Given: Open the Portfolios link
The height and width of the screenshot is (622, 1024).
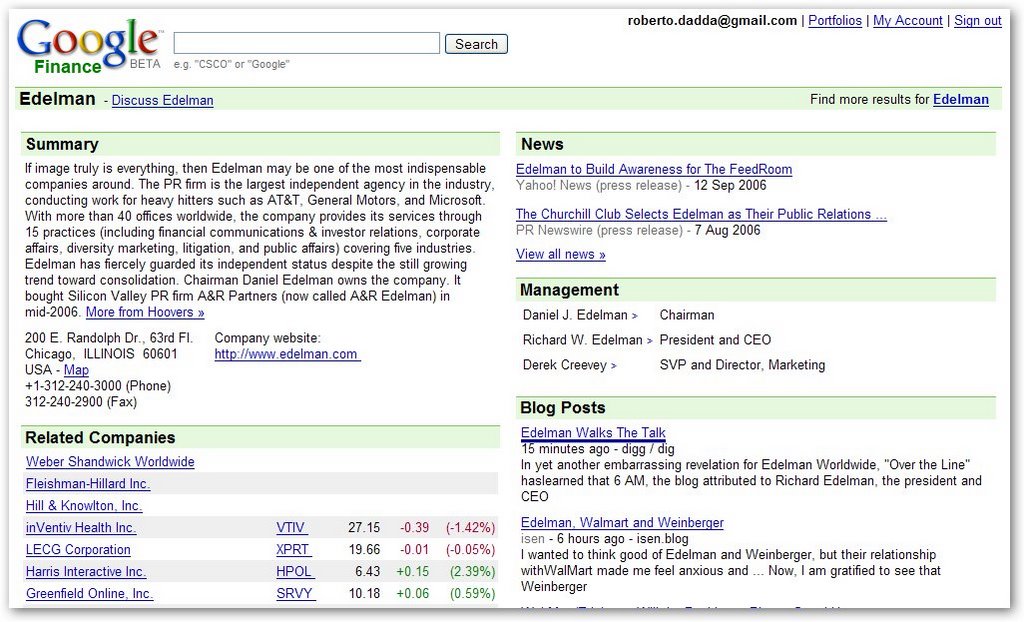Looking at the screenshot, I should (x=835, y=20).
